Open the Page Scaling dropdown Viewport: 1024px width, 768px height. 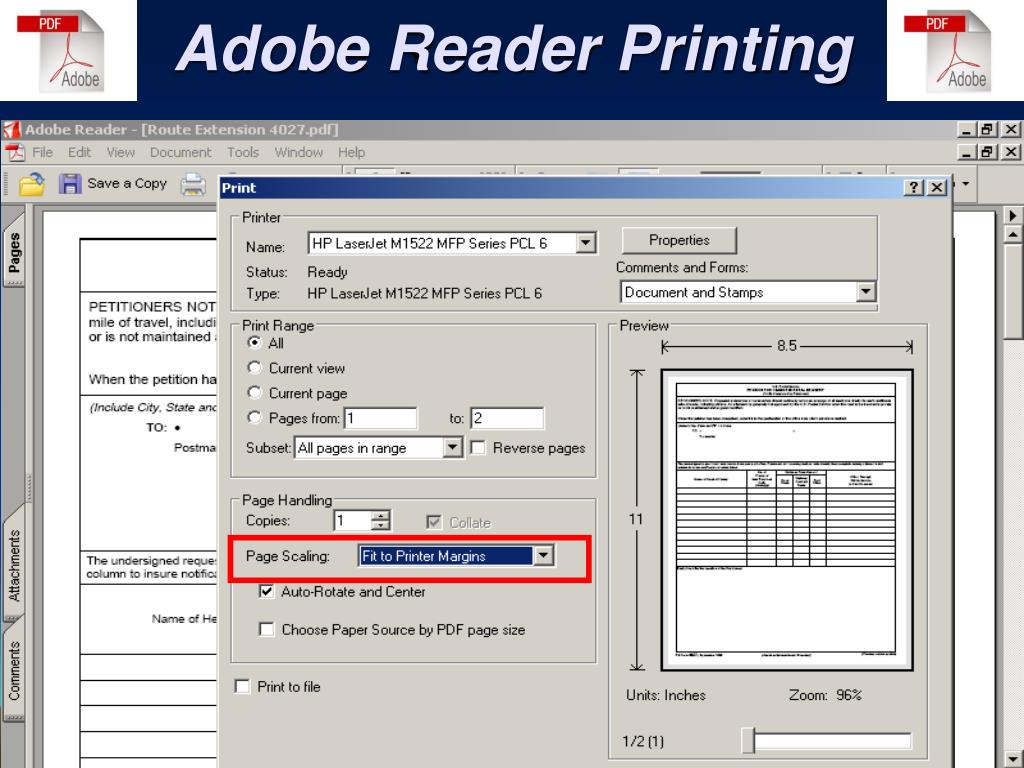tap(543, 556)
